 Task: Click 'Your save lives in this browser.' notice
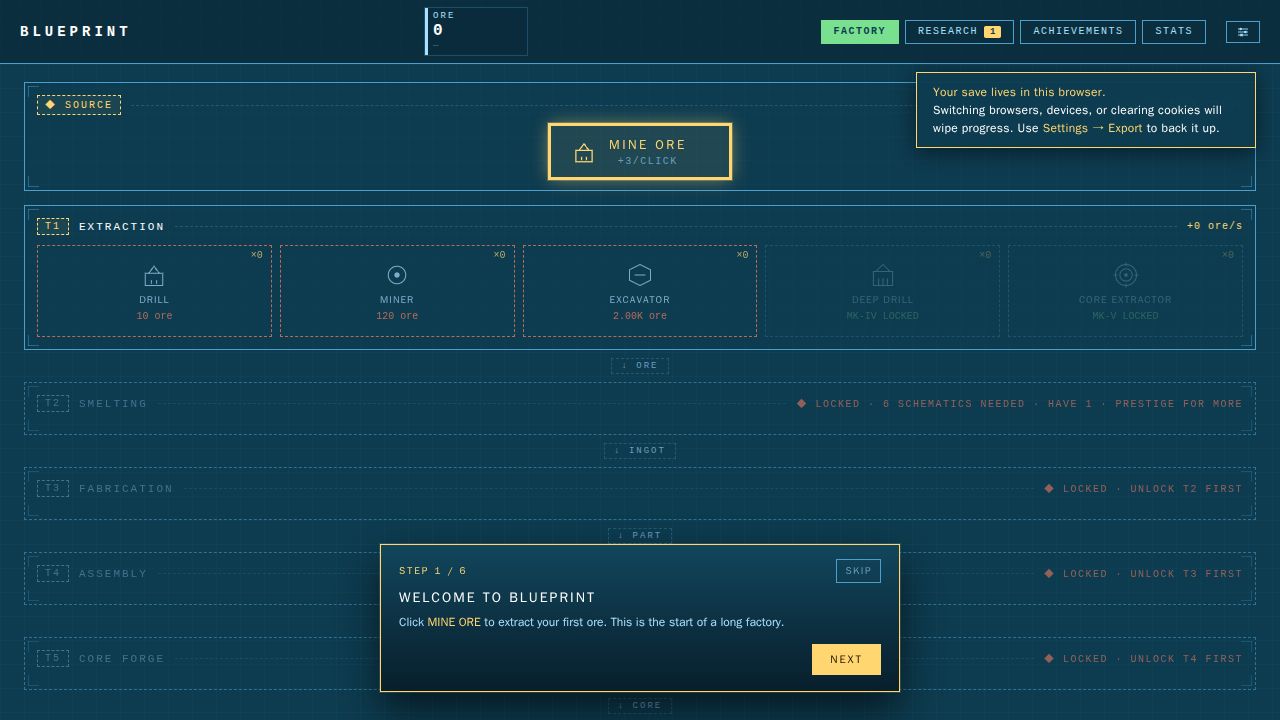click(1019, 92)
